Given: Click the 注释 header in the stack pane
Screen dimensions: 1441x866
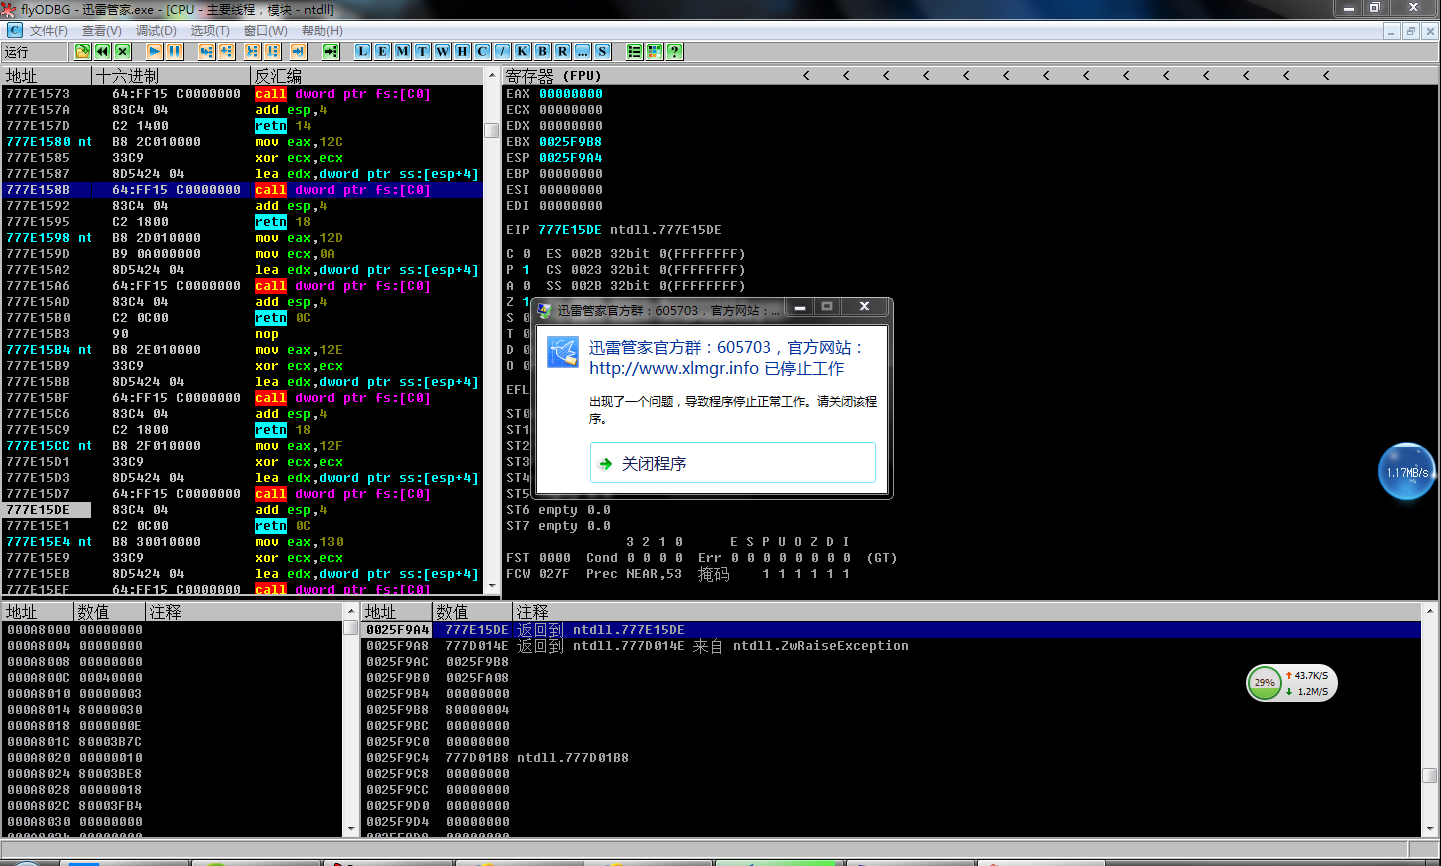Looking at the screenshot, I should [x=966, y=612].
